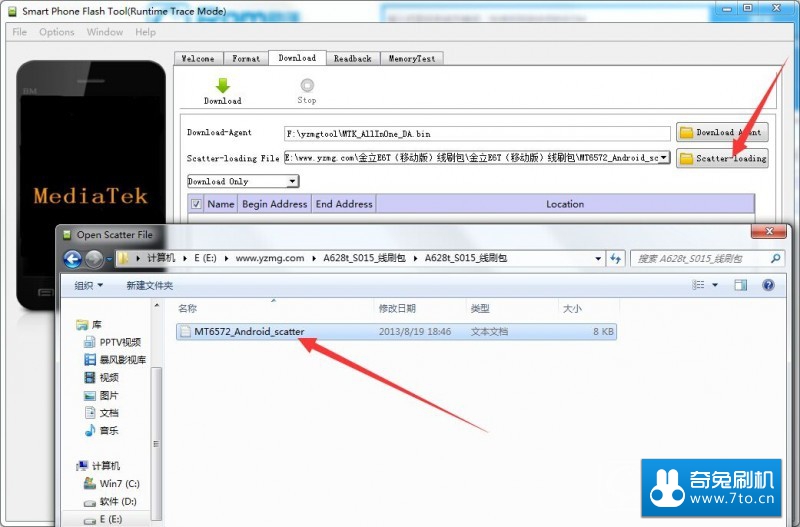The height and width of the screenshot is (527, 800).
Task: Expand the address bar history dropdown
Action: click(x=597, y=259)
